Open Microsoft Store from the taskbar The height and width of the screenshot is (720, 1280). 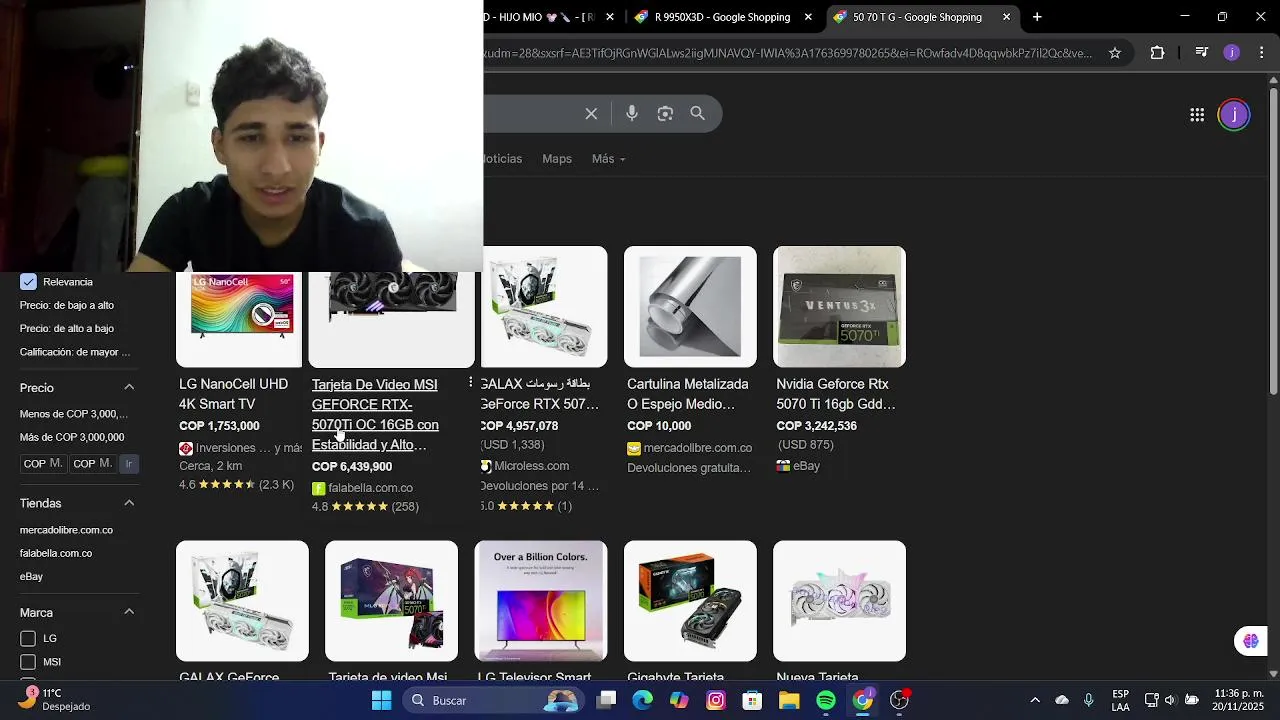(x=752, y=700)
